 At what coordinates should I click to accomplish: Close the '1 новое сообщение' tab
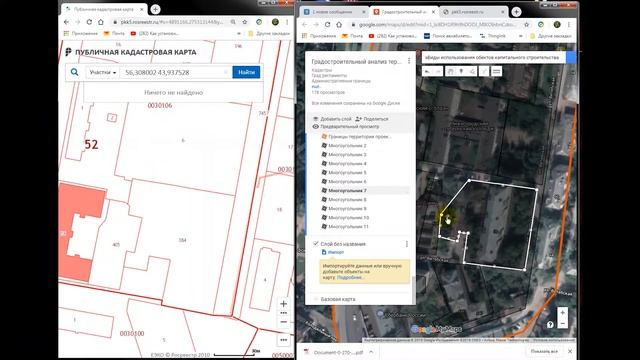pos(364,12)
